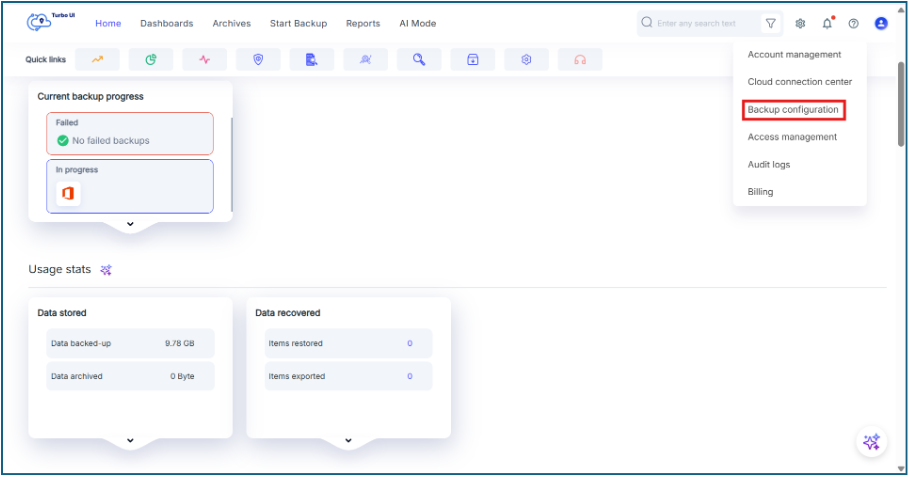Screen dimensions: 909x477
Task: Click the Current backup progress title
Action: [90, 96]
